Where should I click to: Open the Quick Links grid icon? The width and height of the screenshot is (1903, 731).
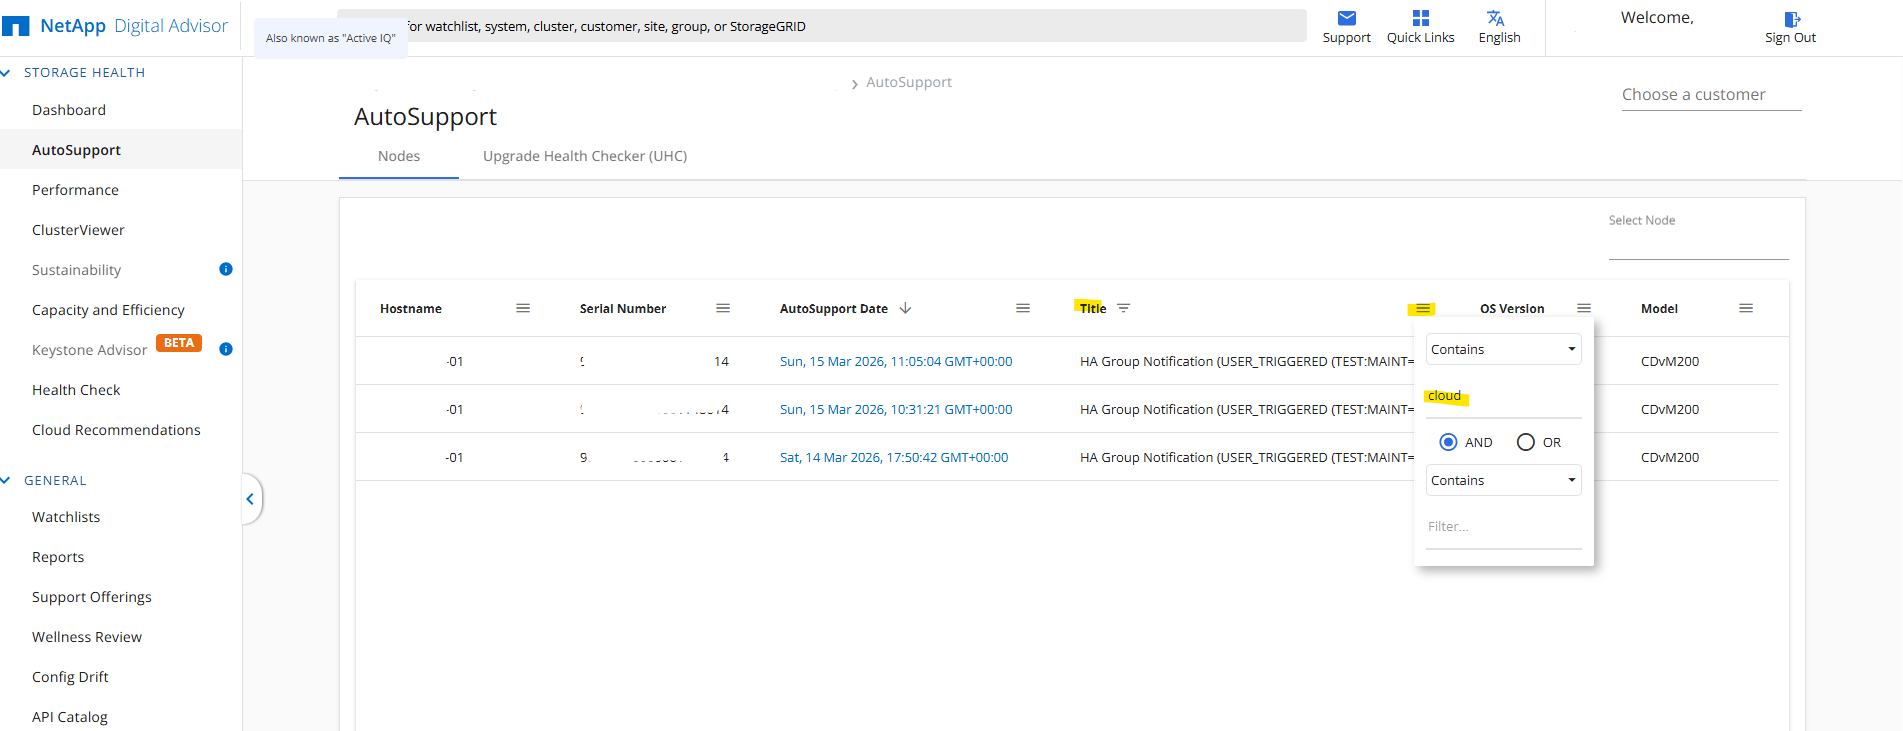click(x=1420, y=18)
